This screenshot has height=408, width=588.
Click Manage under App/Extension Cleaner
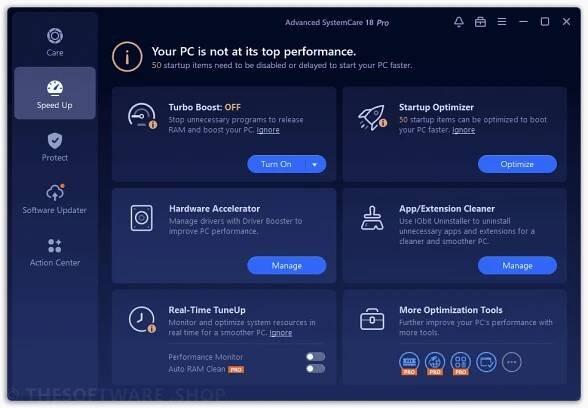(517, 266)
